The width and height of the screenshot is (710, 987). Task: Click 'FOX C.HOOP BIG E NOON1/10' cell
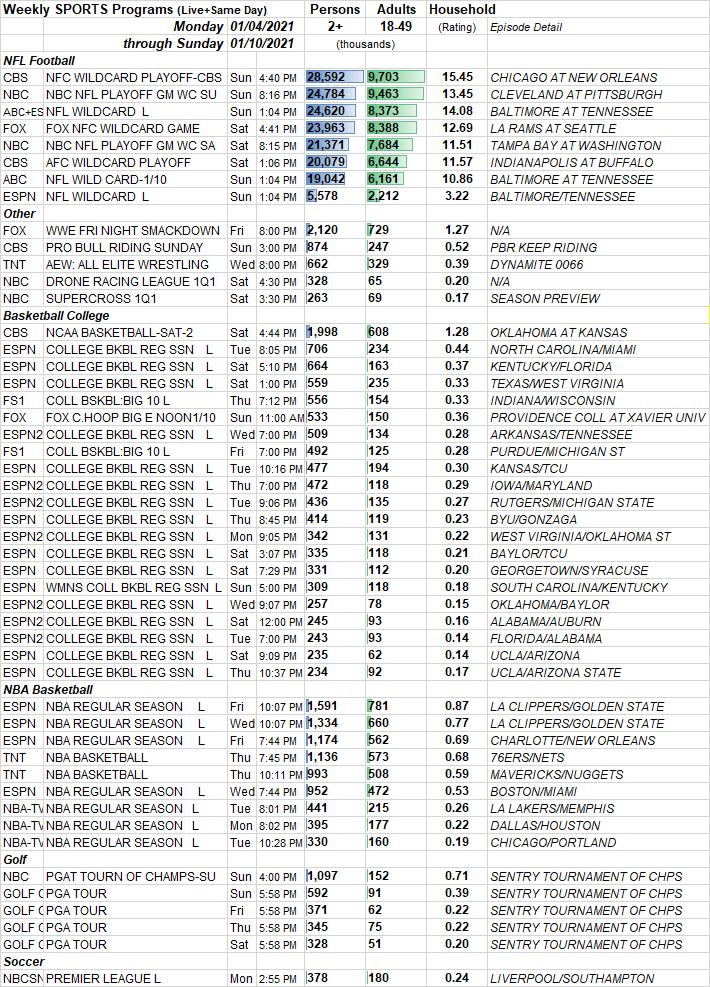pyautogui.click(x=131, y=417)
